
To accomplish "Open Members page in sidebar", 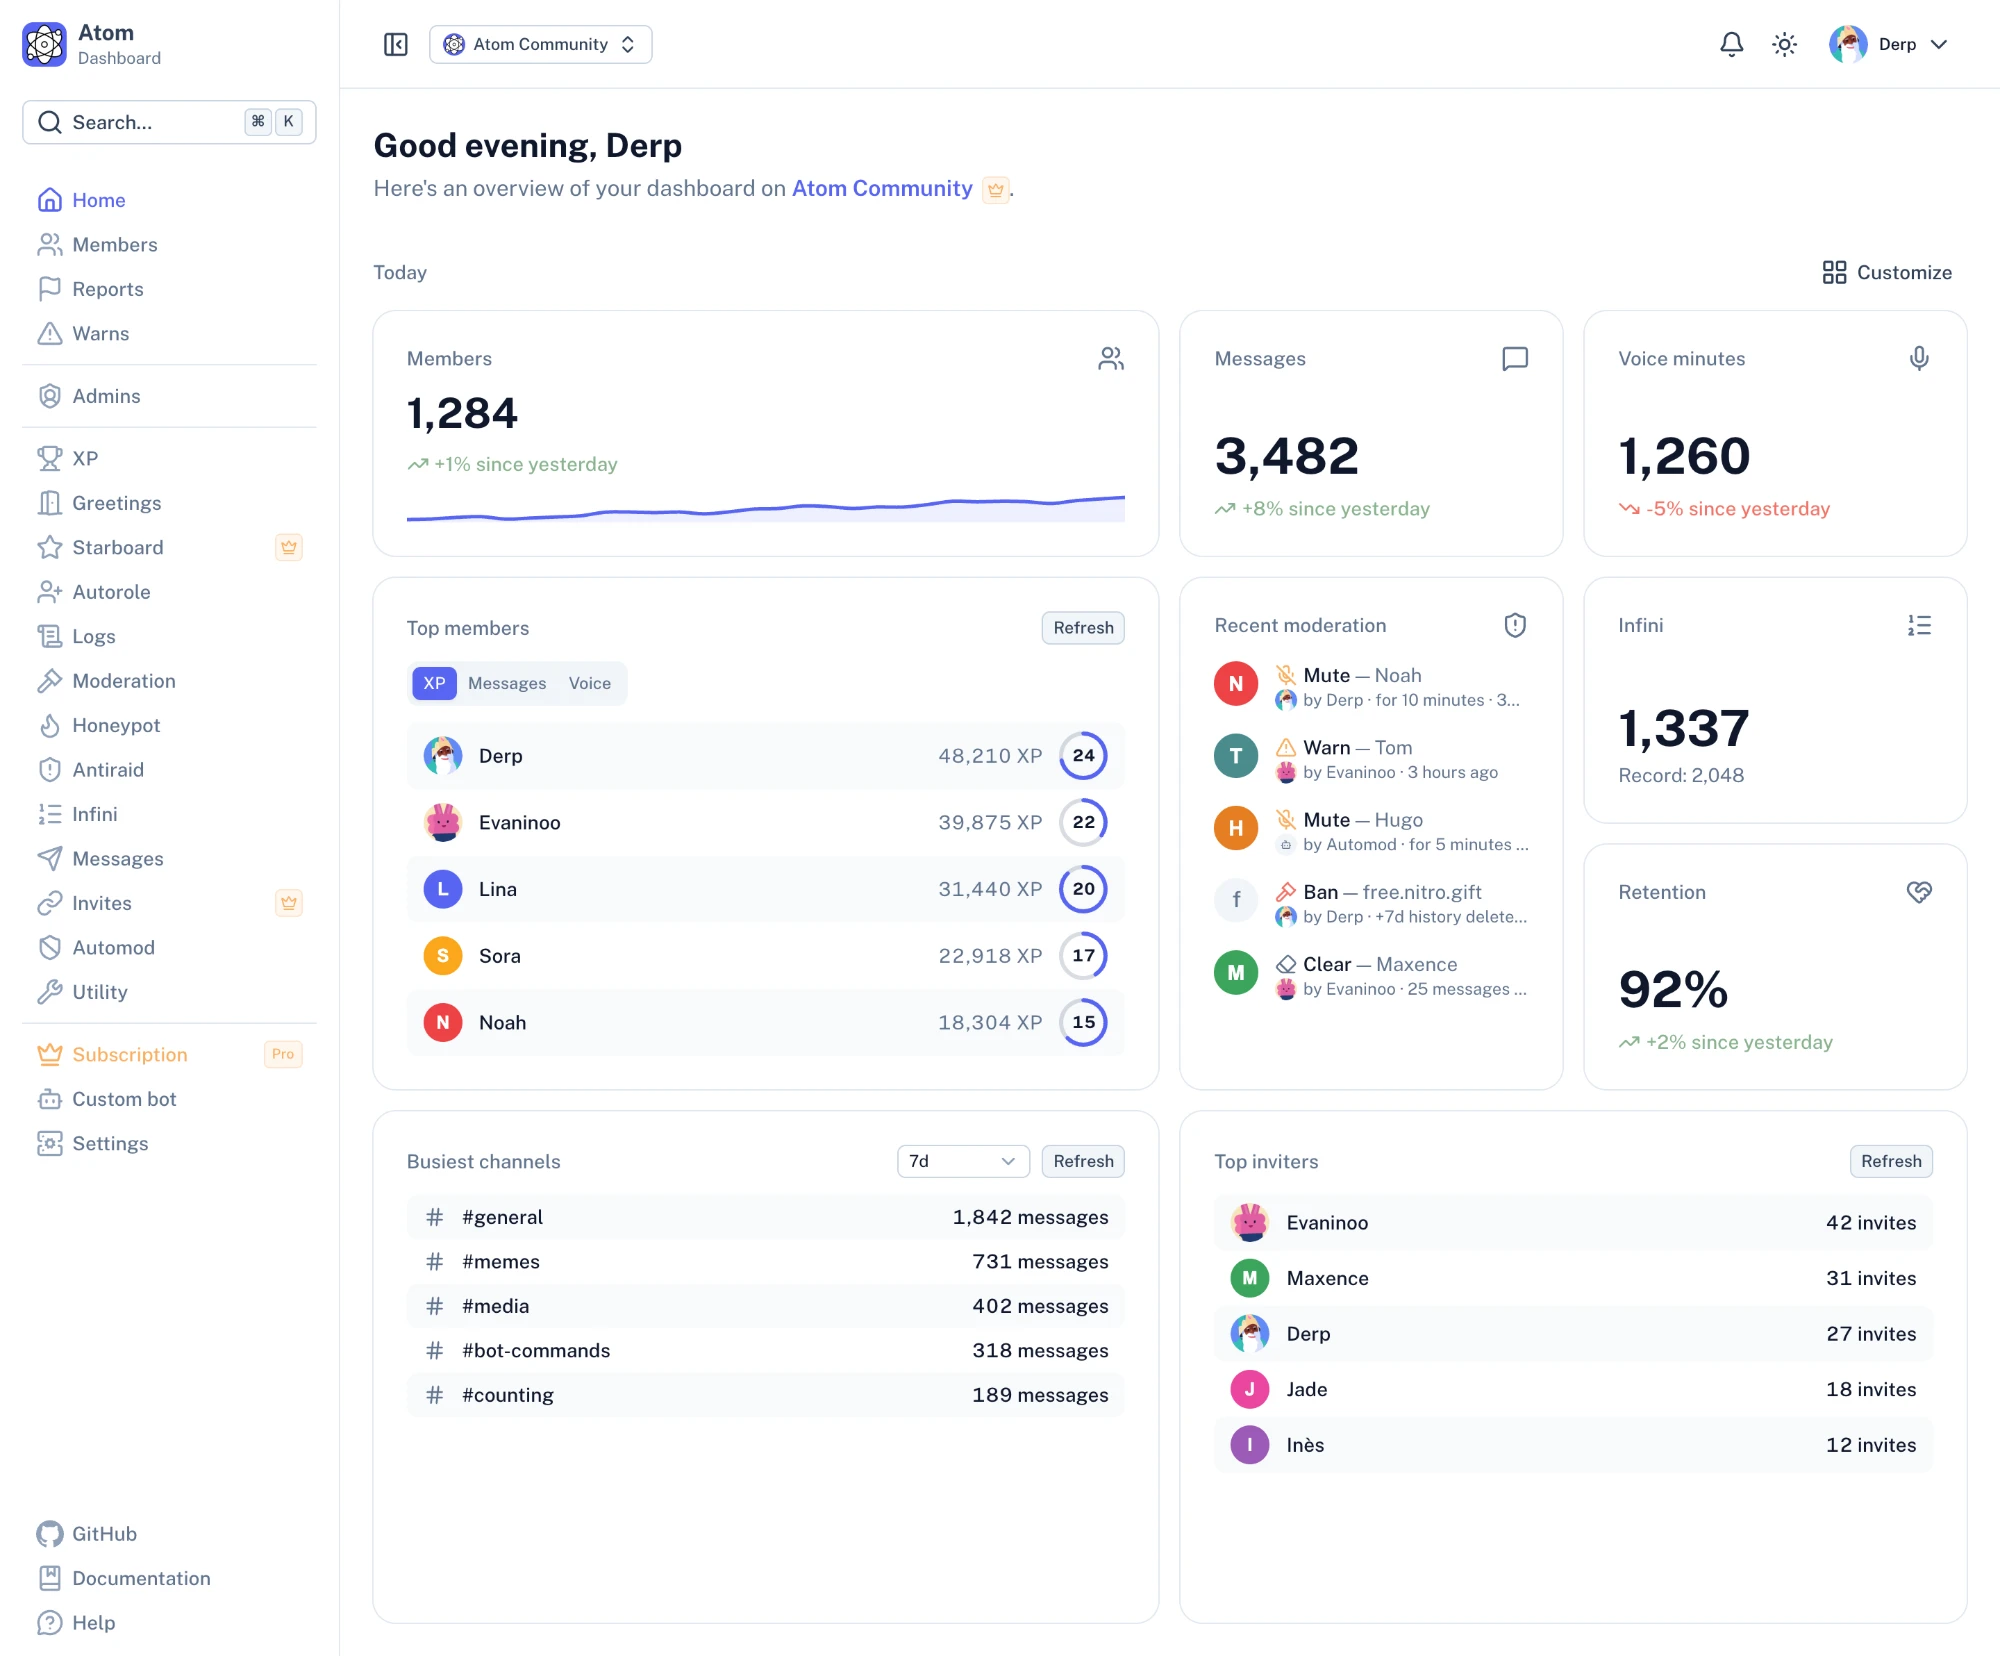I will tap(169, 245).
